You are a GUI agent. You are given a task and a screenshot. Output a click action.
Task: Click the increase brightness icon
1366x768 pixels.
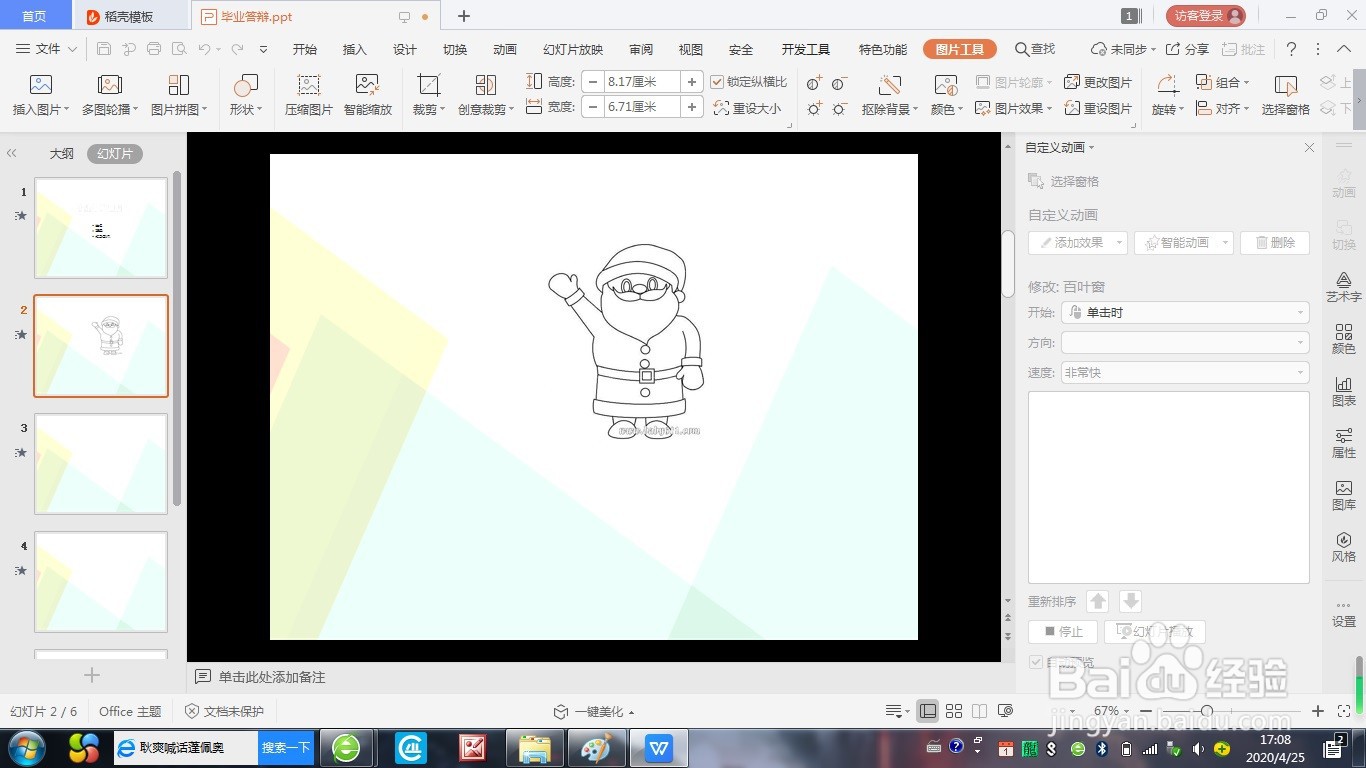coord(814,108)
